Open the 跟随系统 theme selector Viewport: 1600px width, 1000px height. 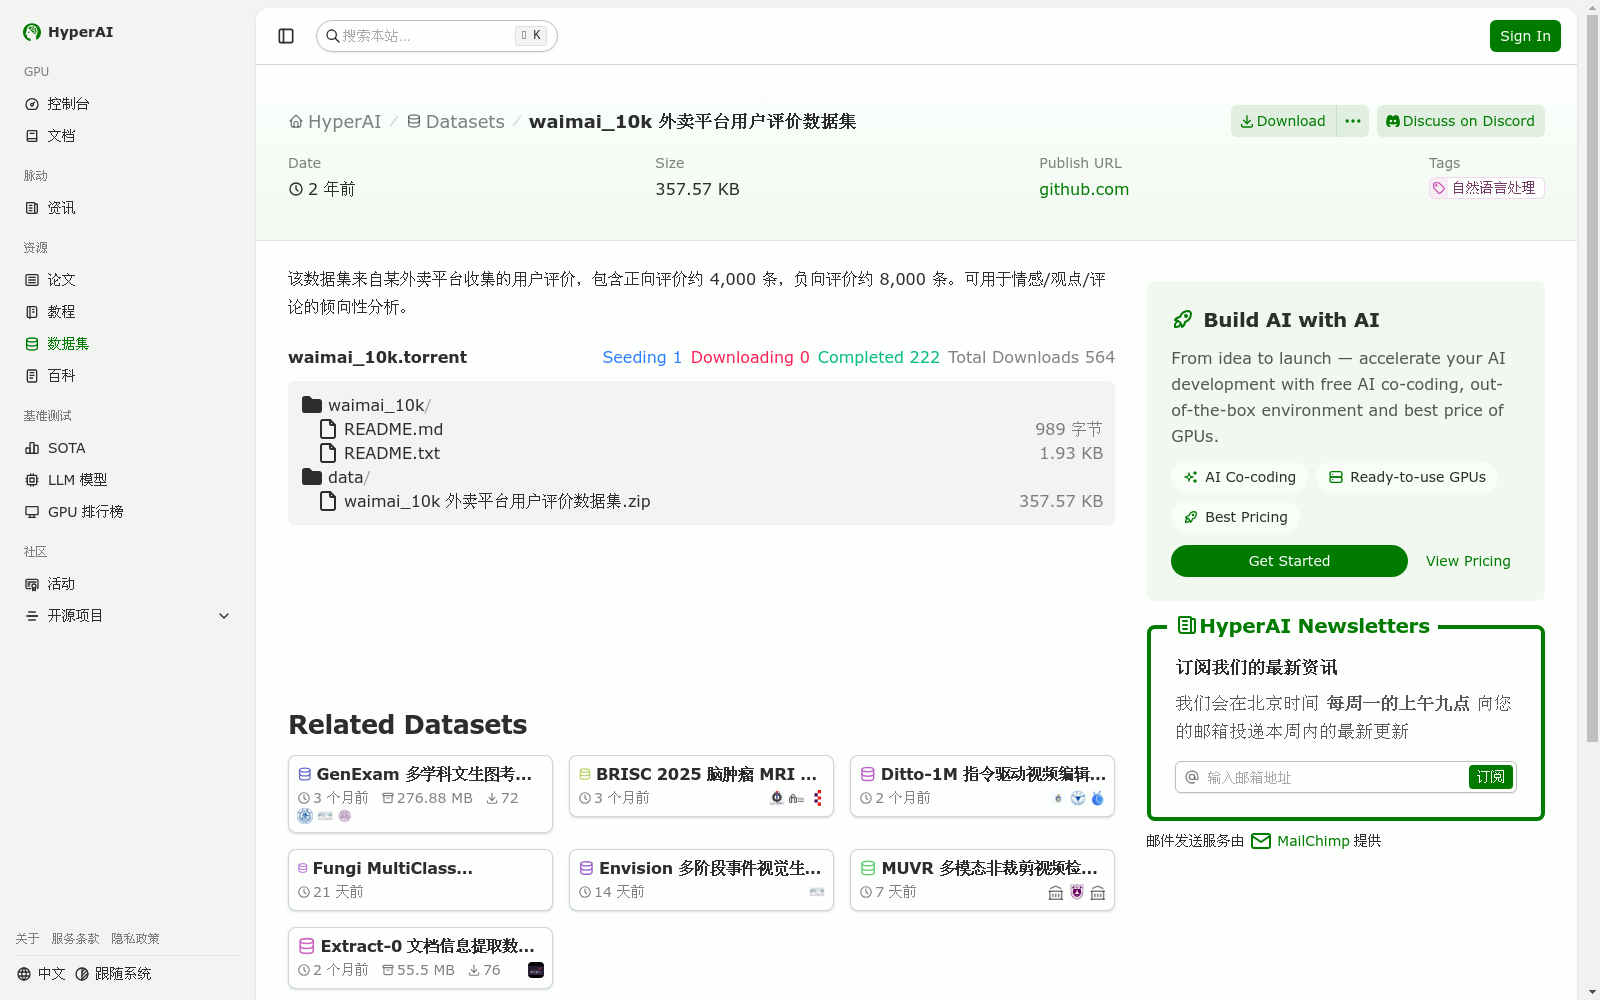[113, 974]
